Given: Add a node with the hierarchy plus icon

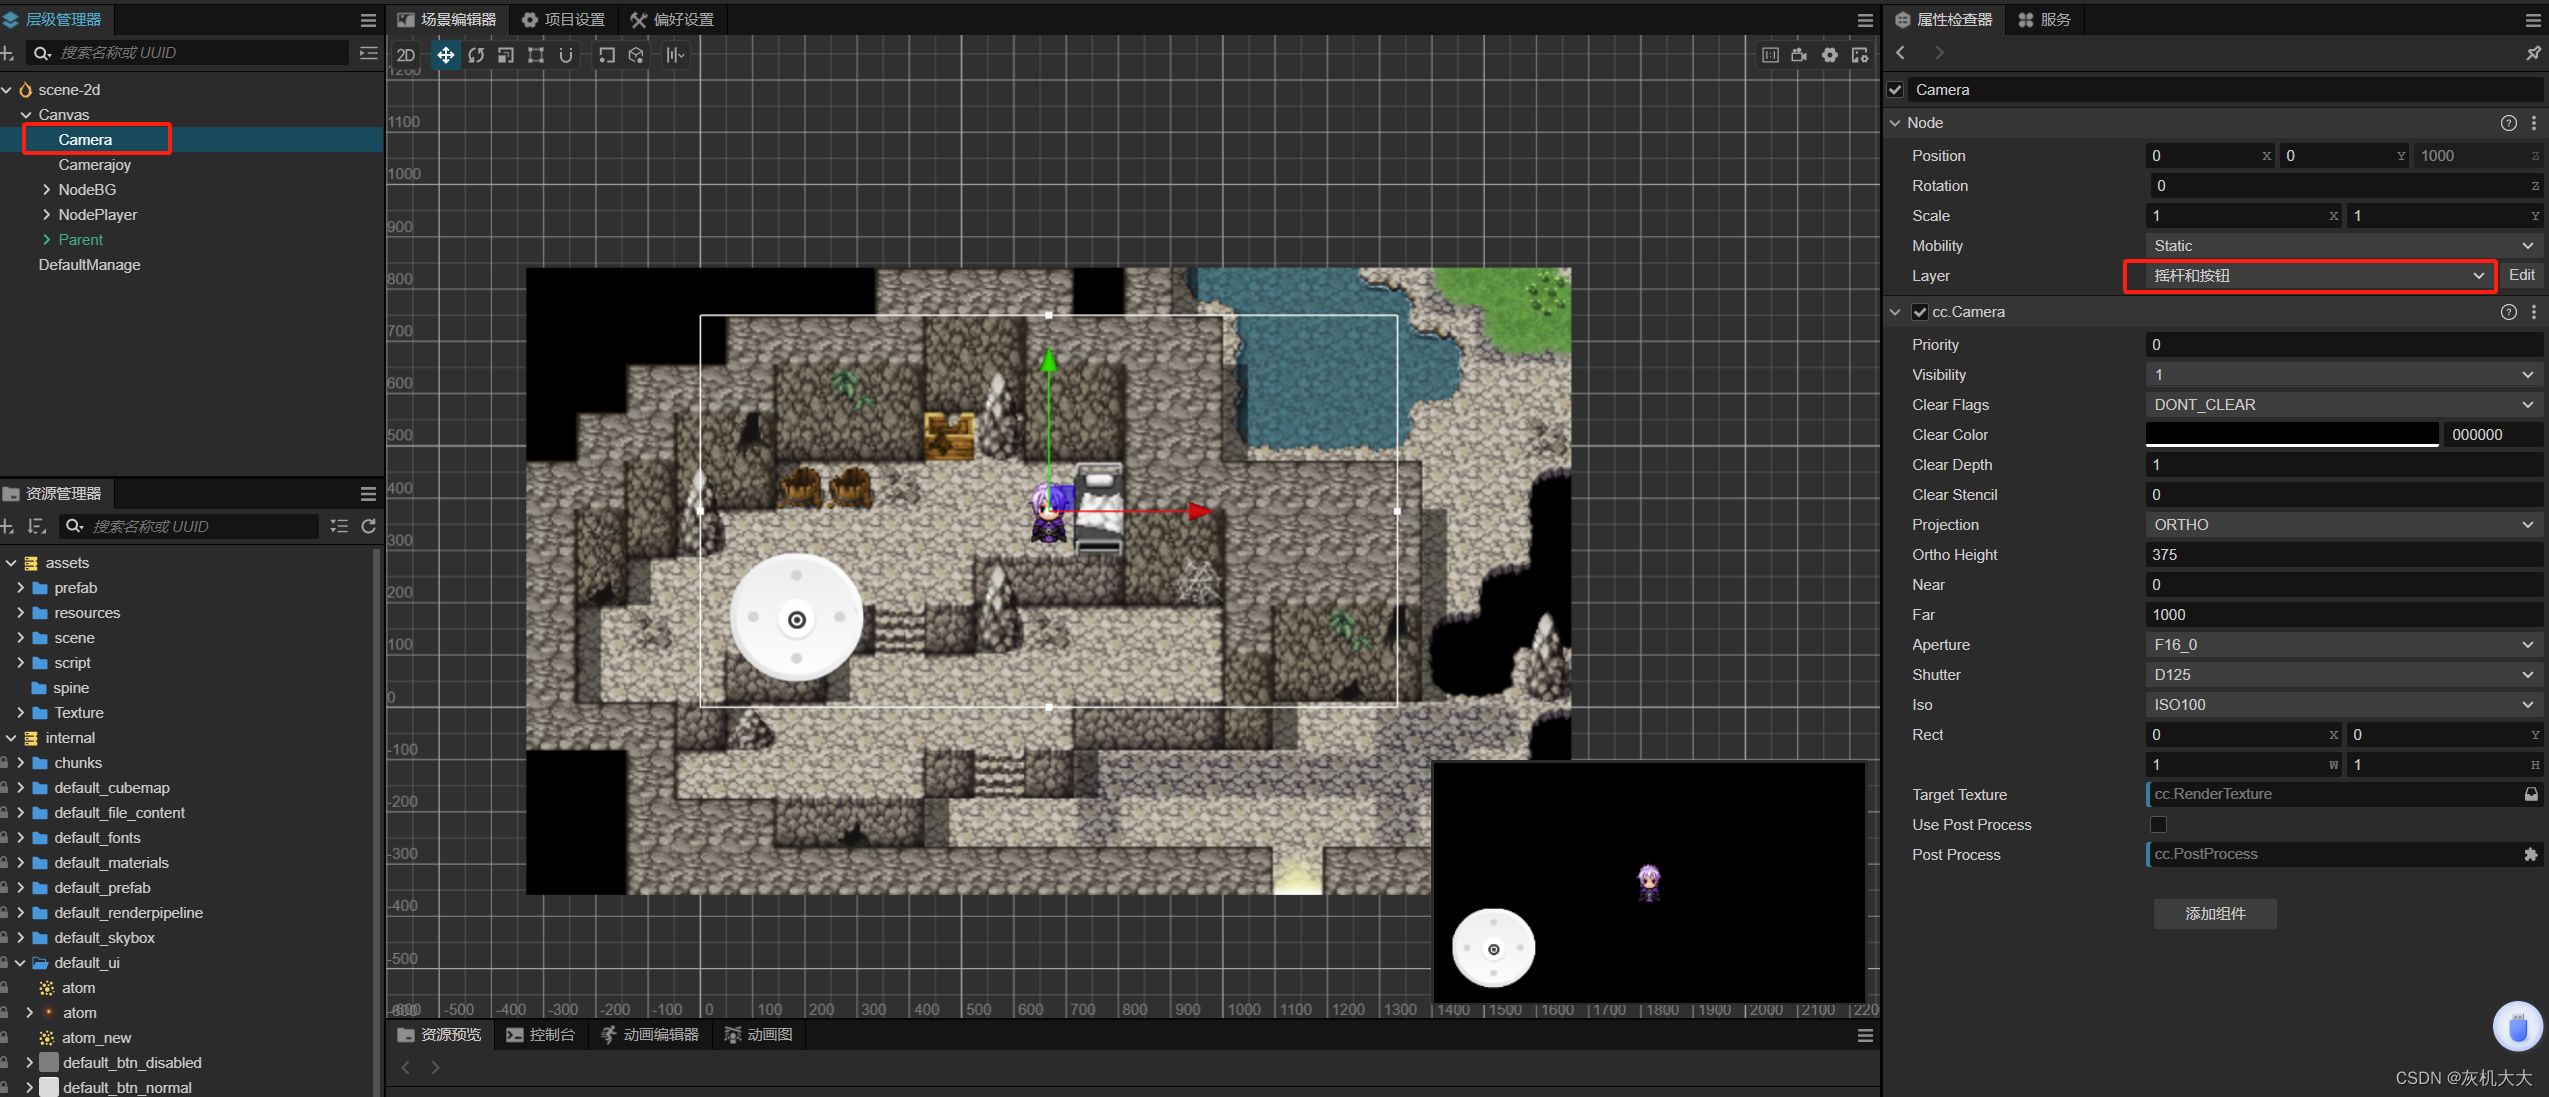Looking at the screenshot, I should (x=8, y=53).
